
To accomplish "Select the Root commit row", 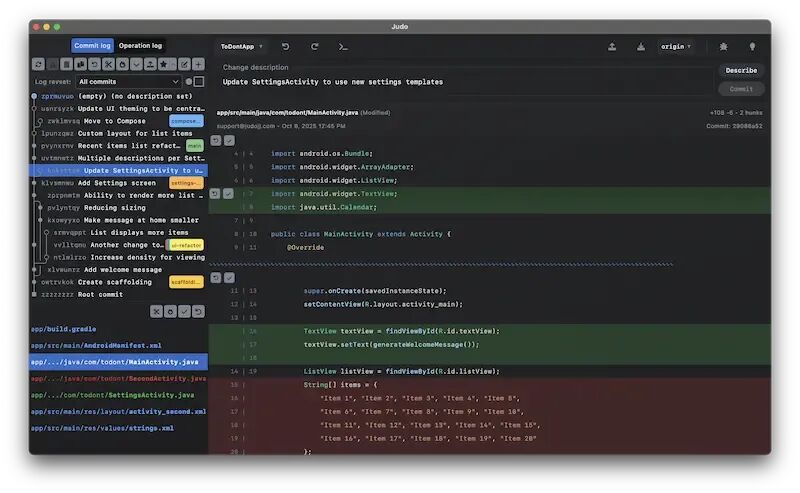I will click(119, 294).
